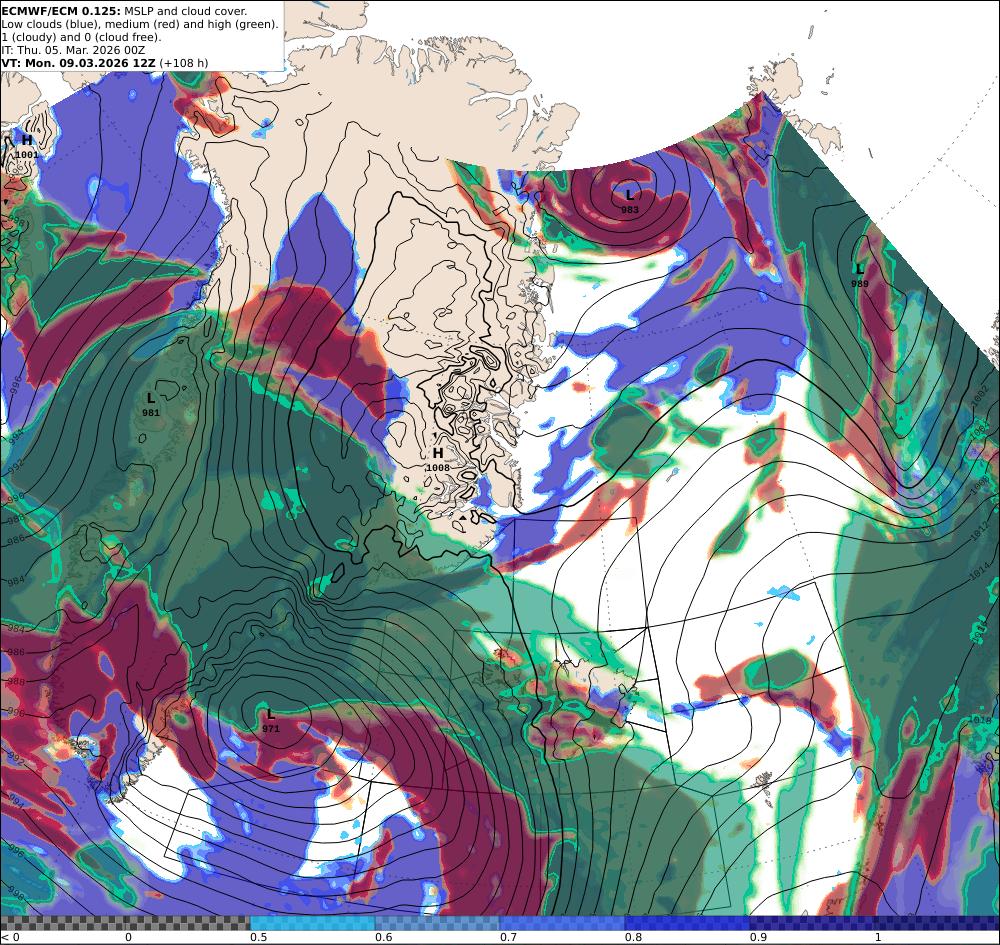Click the 0.6–0.7 colorbar segment
This screenshot has height=945, width=1000.
point(438,923)
